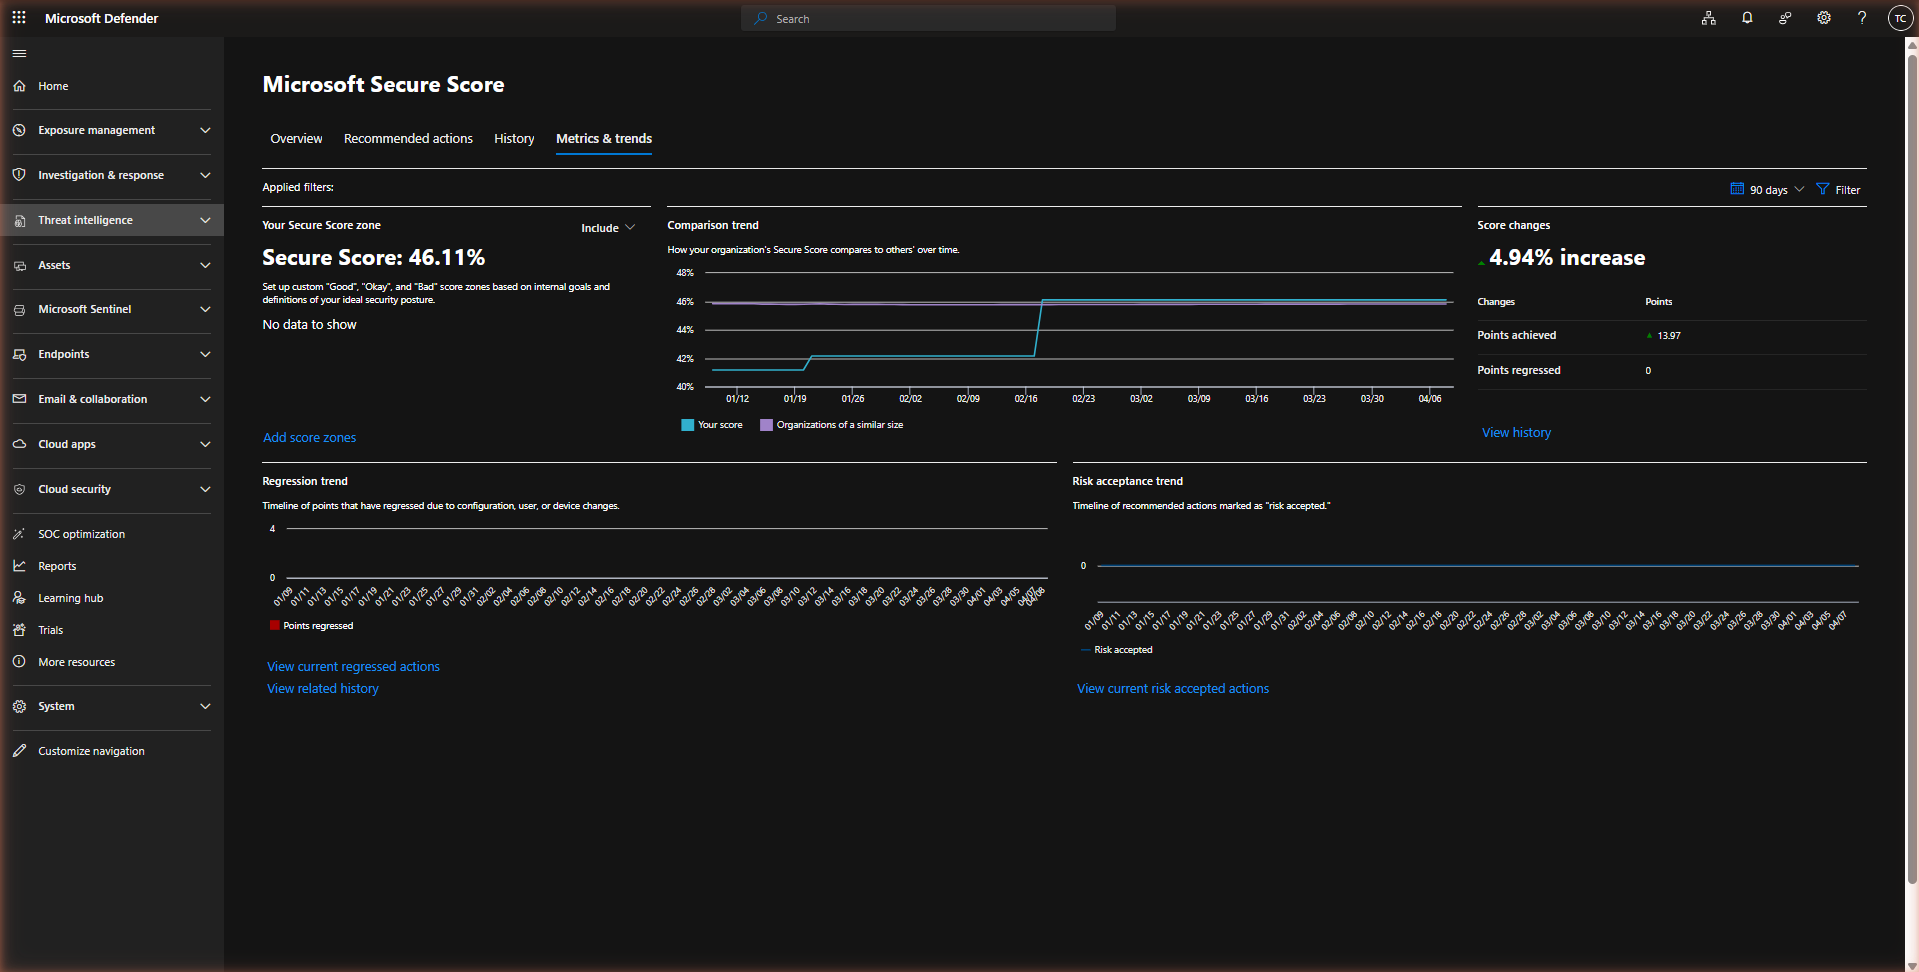The width and height of the screenshot is (1919, 972).
Task: Click the Email & collaboration envelope icon
Action: click(x=19, y=399)
